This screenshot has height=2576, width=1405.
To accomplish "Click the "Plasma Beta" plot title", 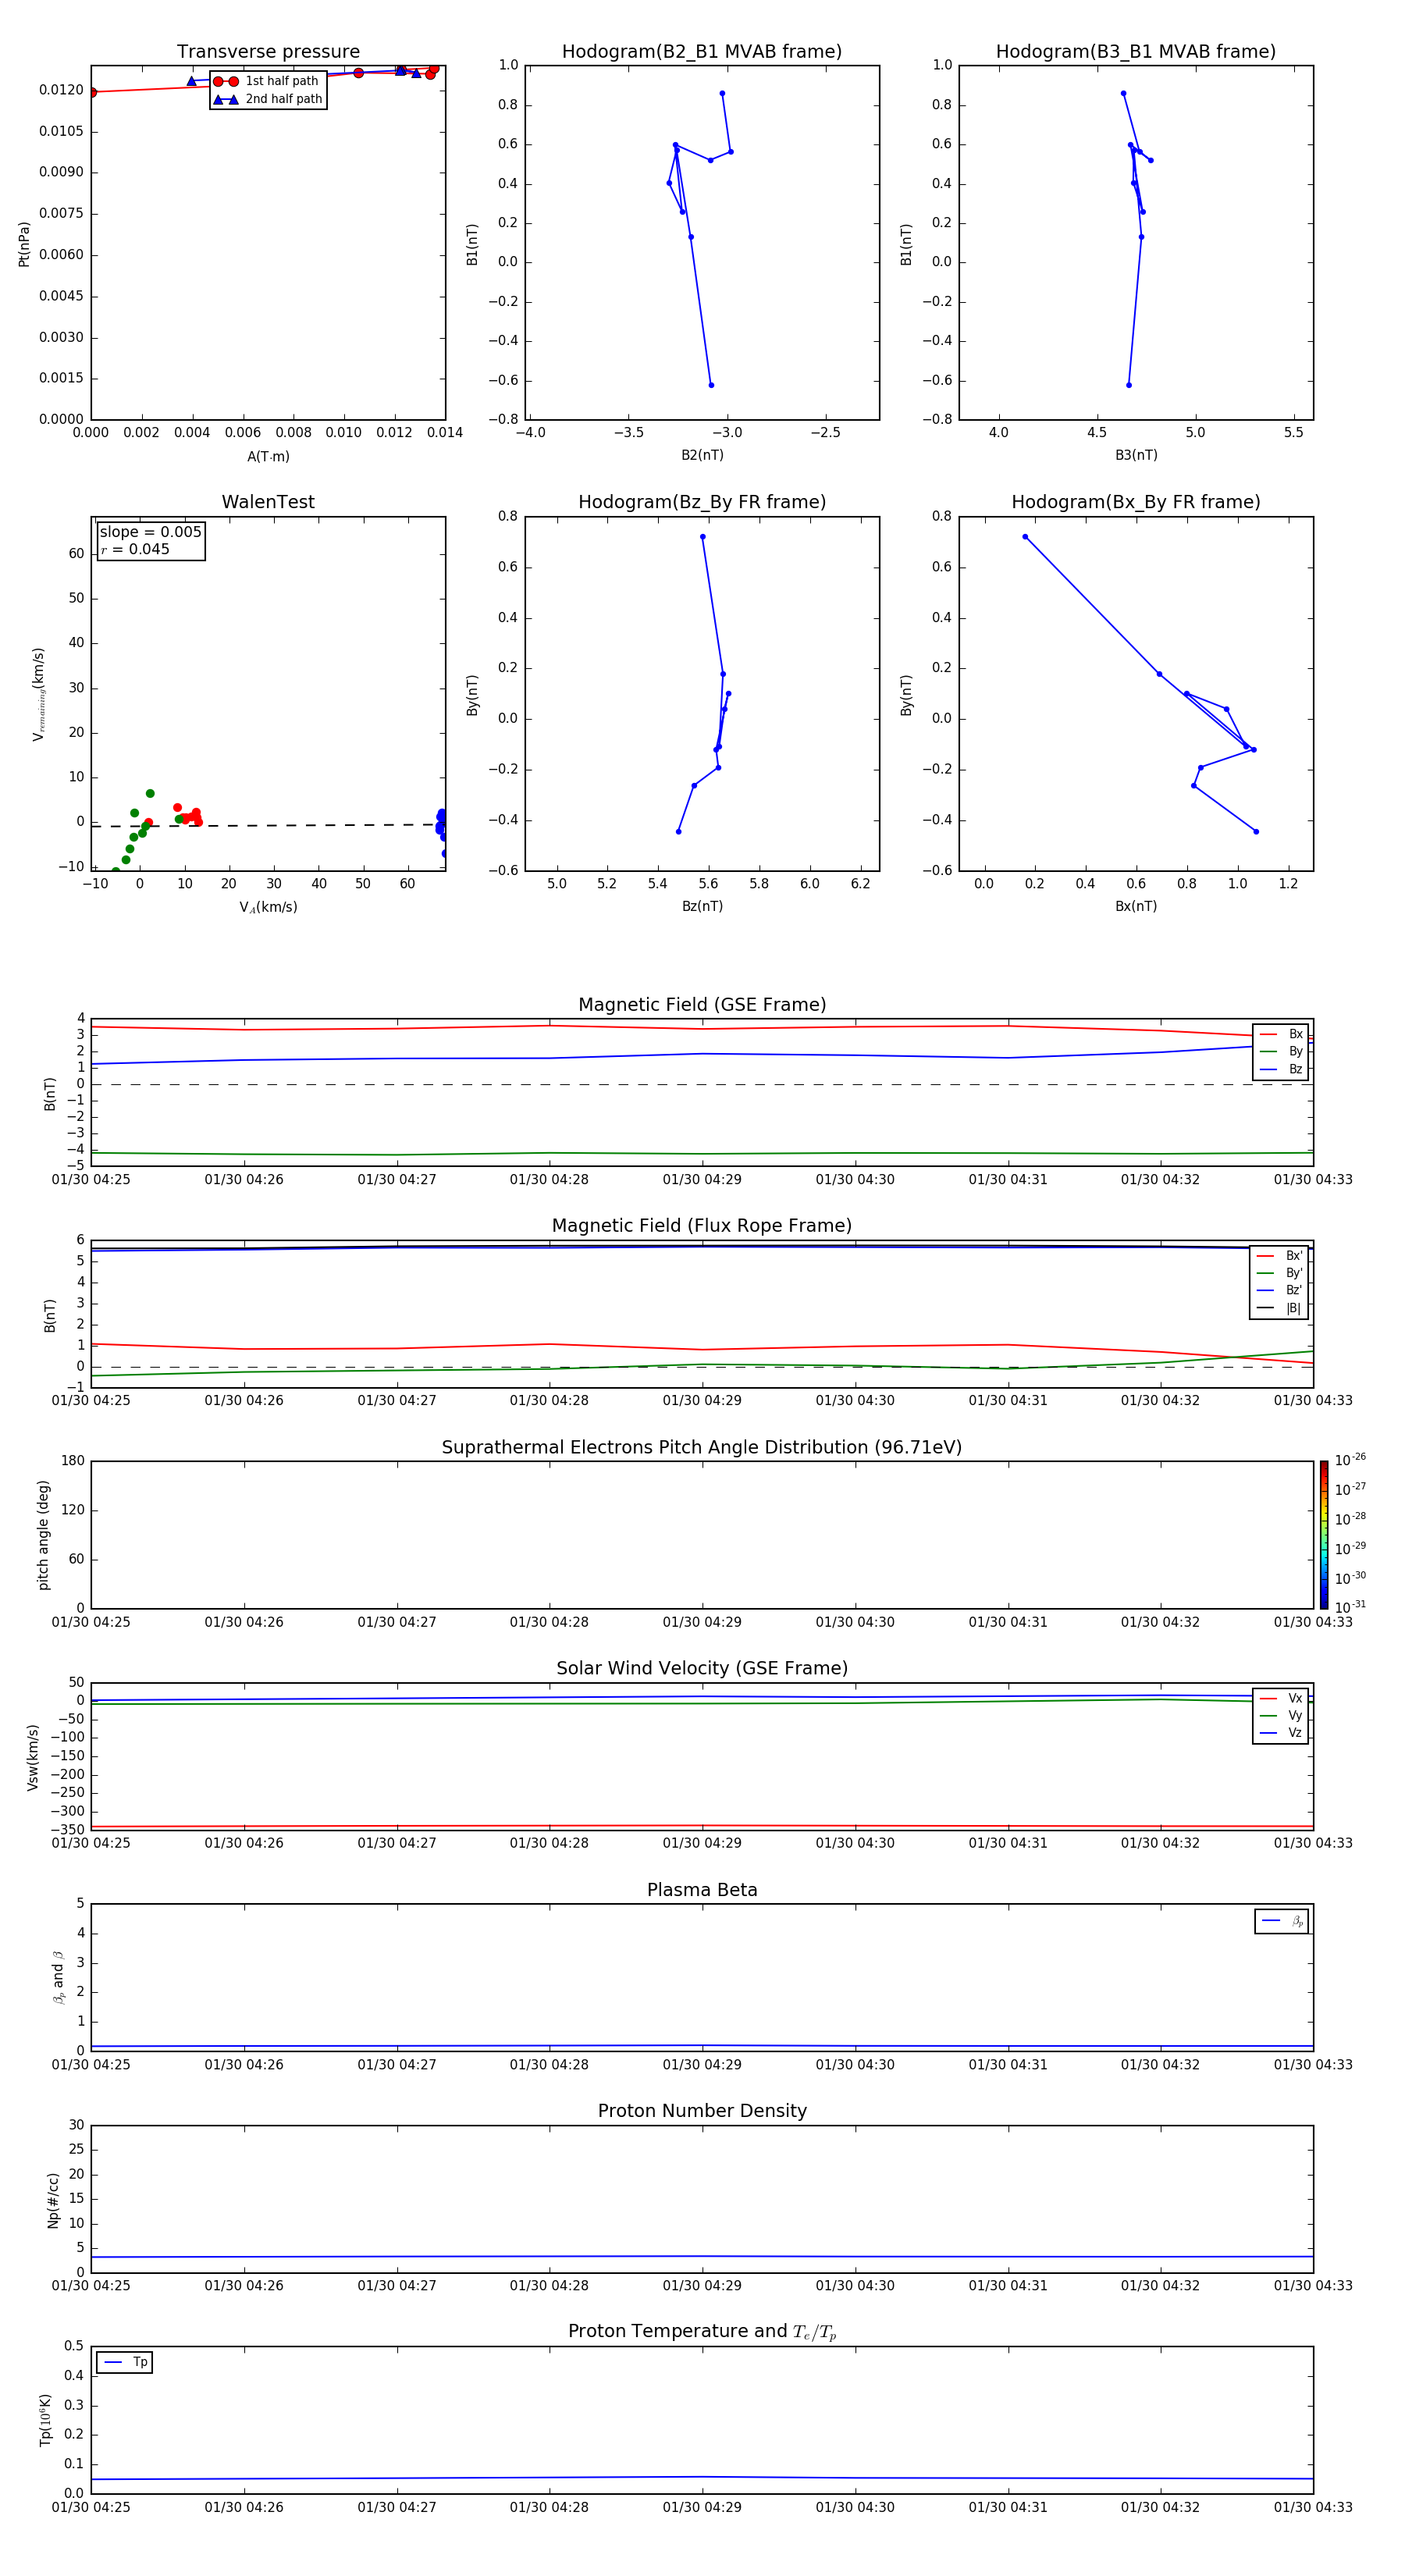I will pyautogui.click(x=702, y=1890).
